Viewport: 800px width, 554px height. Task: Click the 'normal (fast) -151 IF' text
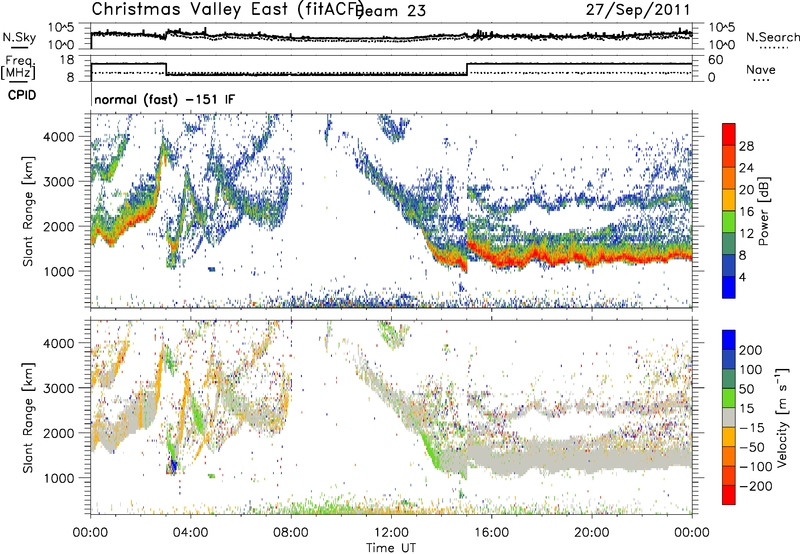pos(165,99)
